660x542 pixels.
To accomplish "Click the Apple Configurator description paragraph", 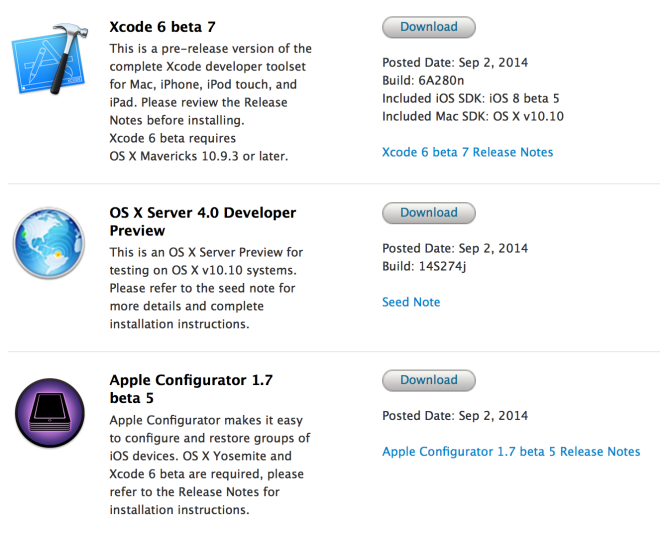I will (x=209, y=465).
